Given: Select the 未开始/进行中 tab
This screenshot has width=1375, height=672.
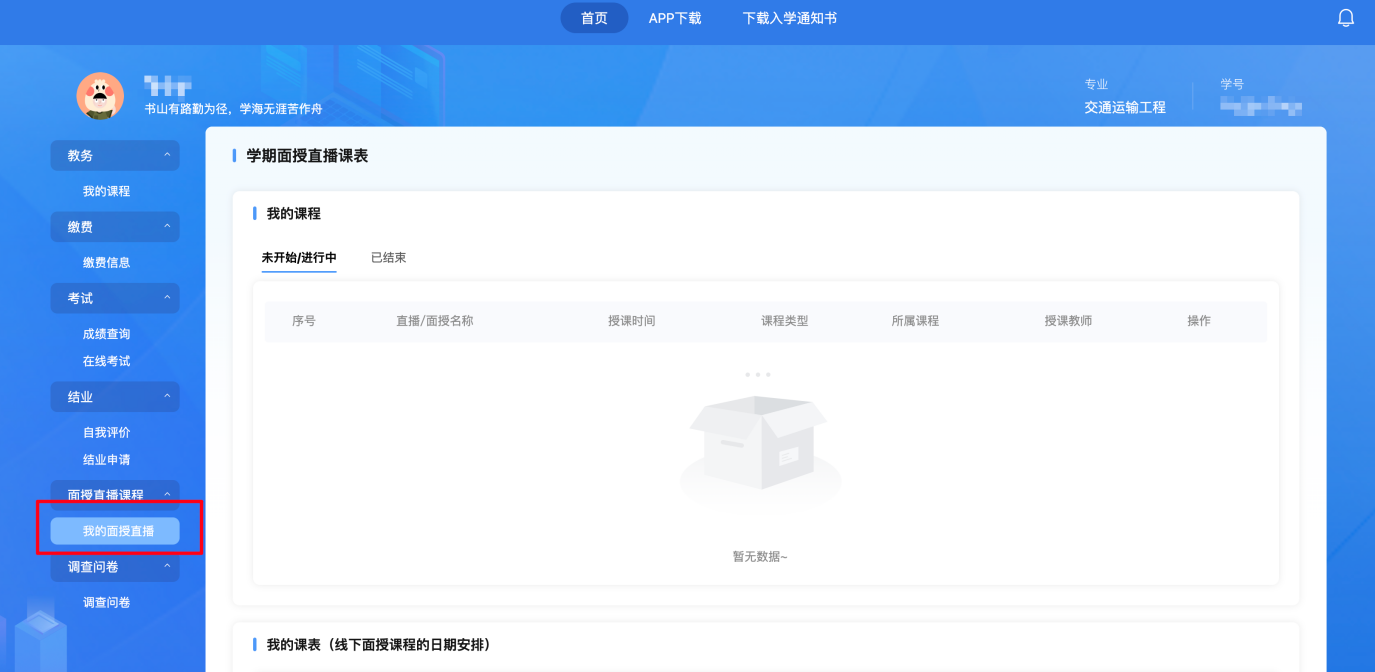Looking at the screenshot, I should [299, 258].
